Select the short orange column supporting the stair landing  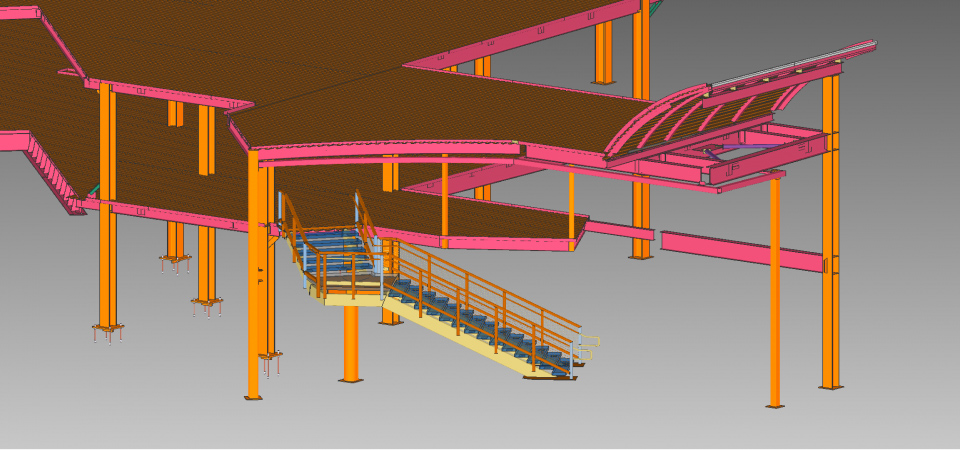(x=351, y=343)
